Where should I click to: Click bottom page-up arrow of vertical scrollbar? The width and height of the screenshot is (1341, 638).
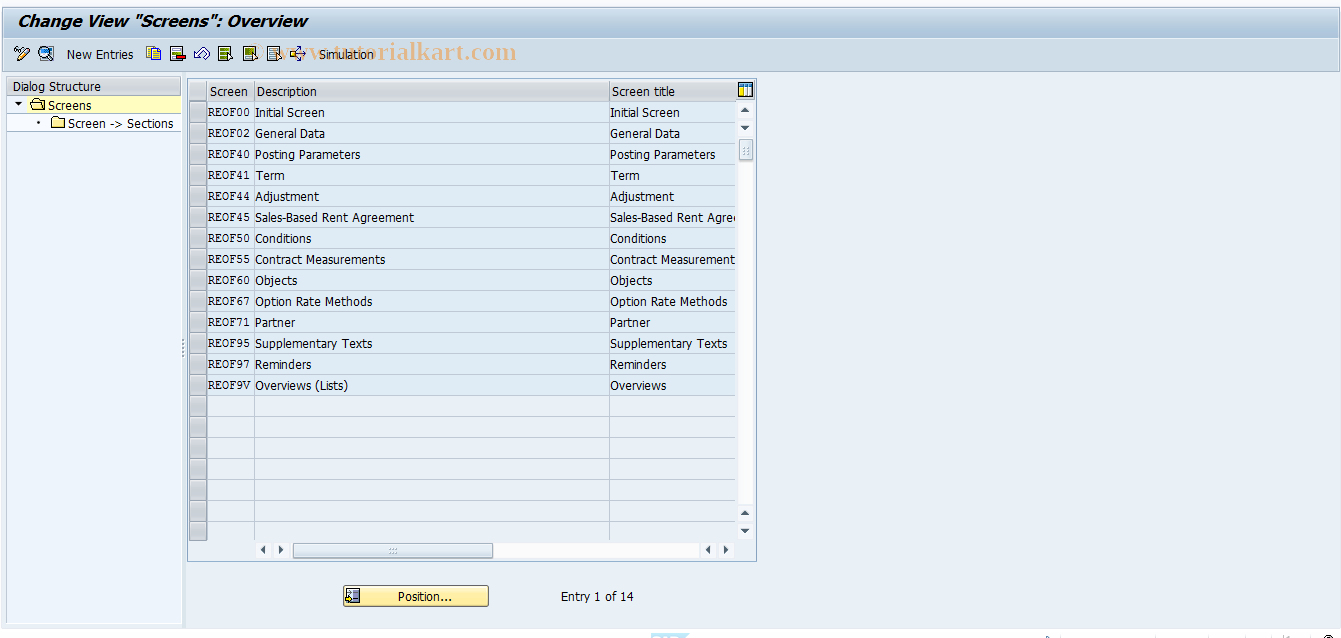(745, 513)
